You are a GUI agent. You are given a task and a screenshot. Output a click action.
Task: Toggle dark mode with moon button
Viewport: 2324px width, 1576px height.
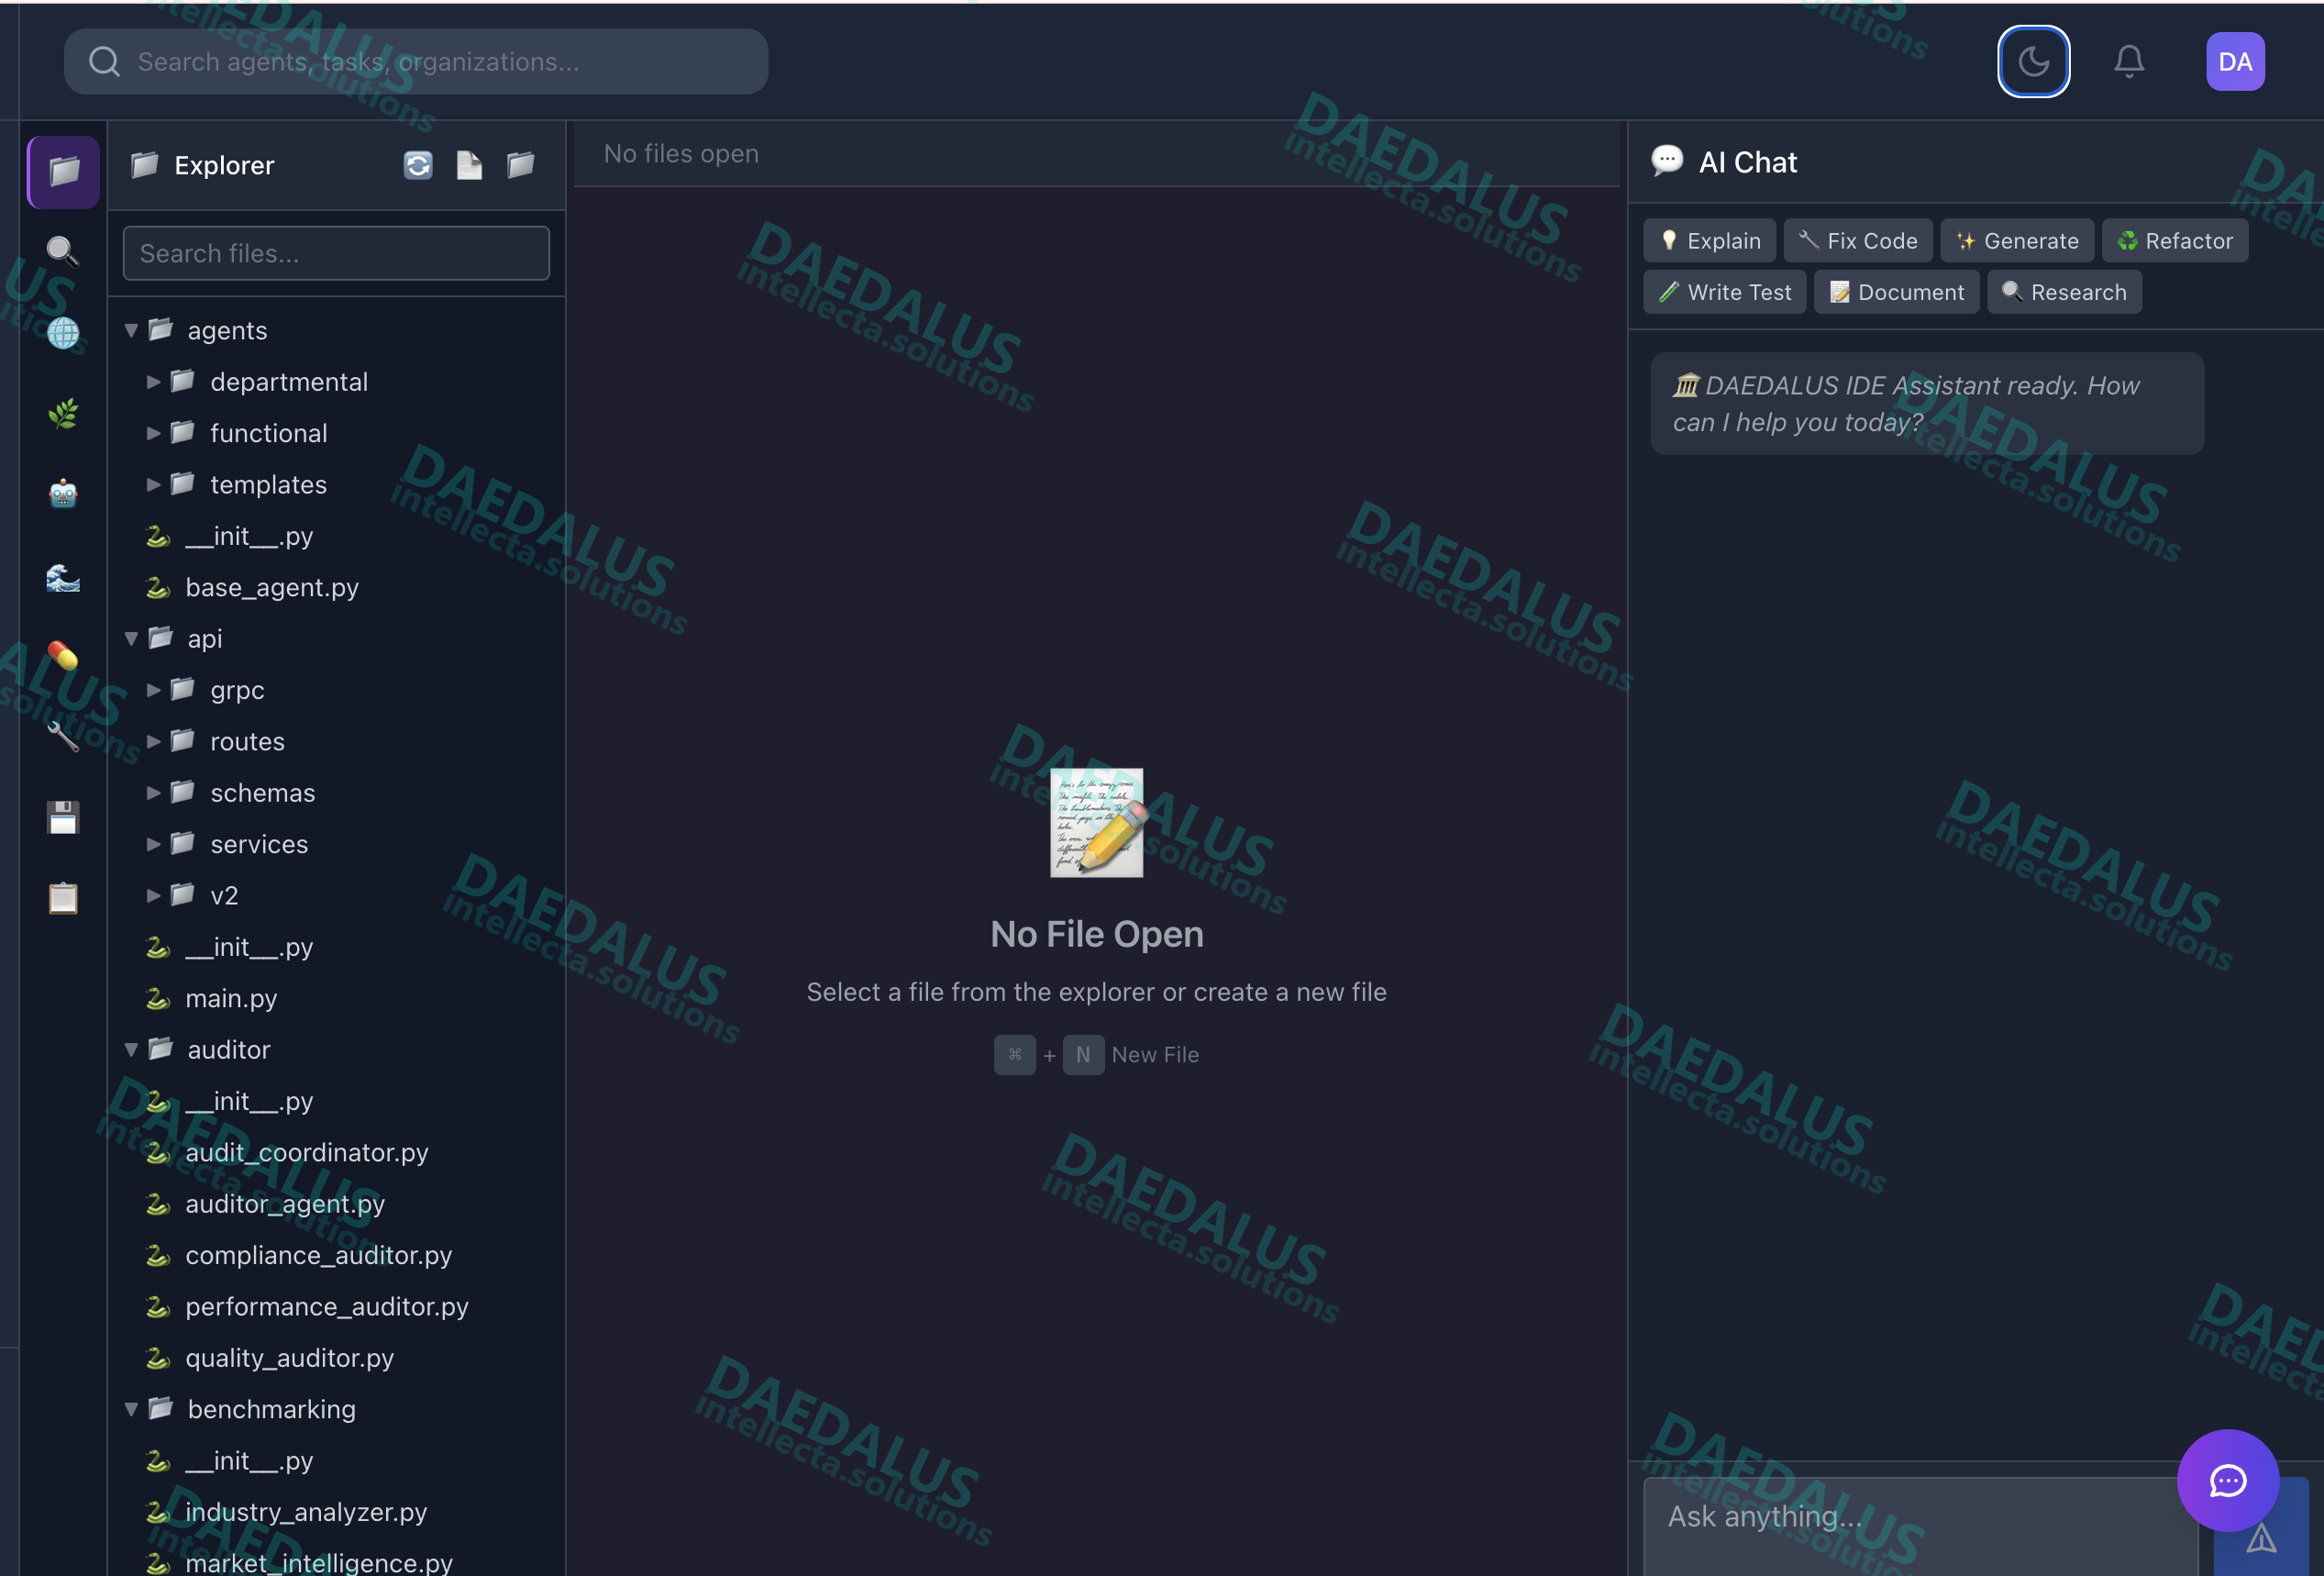pos(2033,62)
